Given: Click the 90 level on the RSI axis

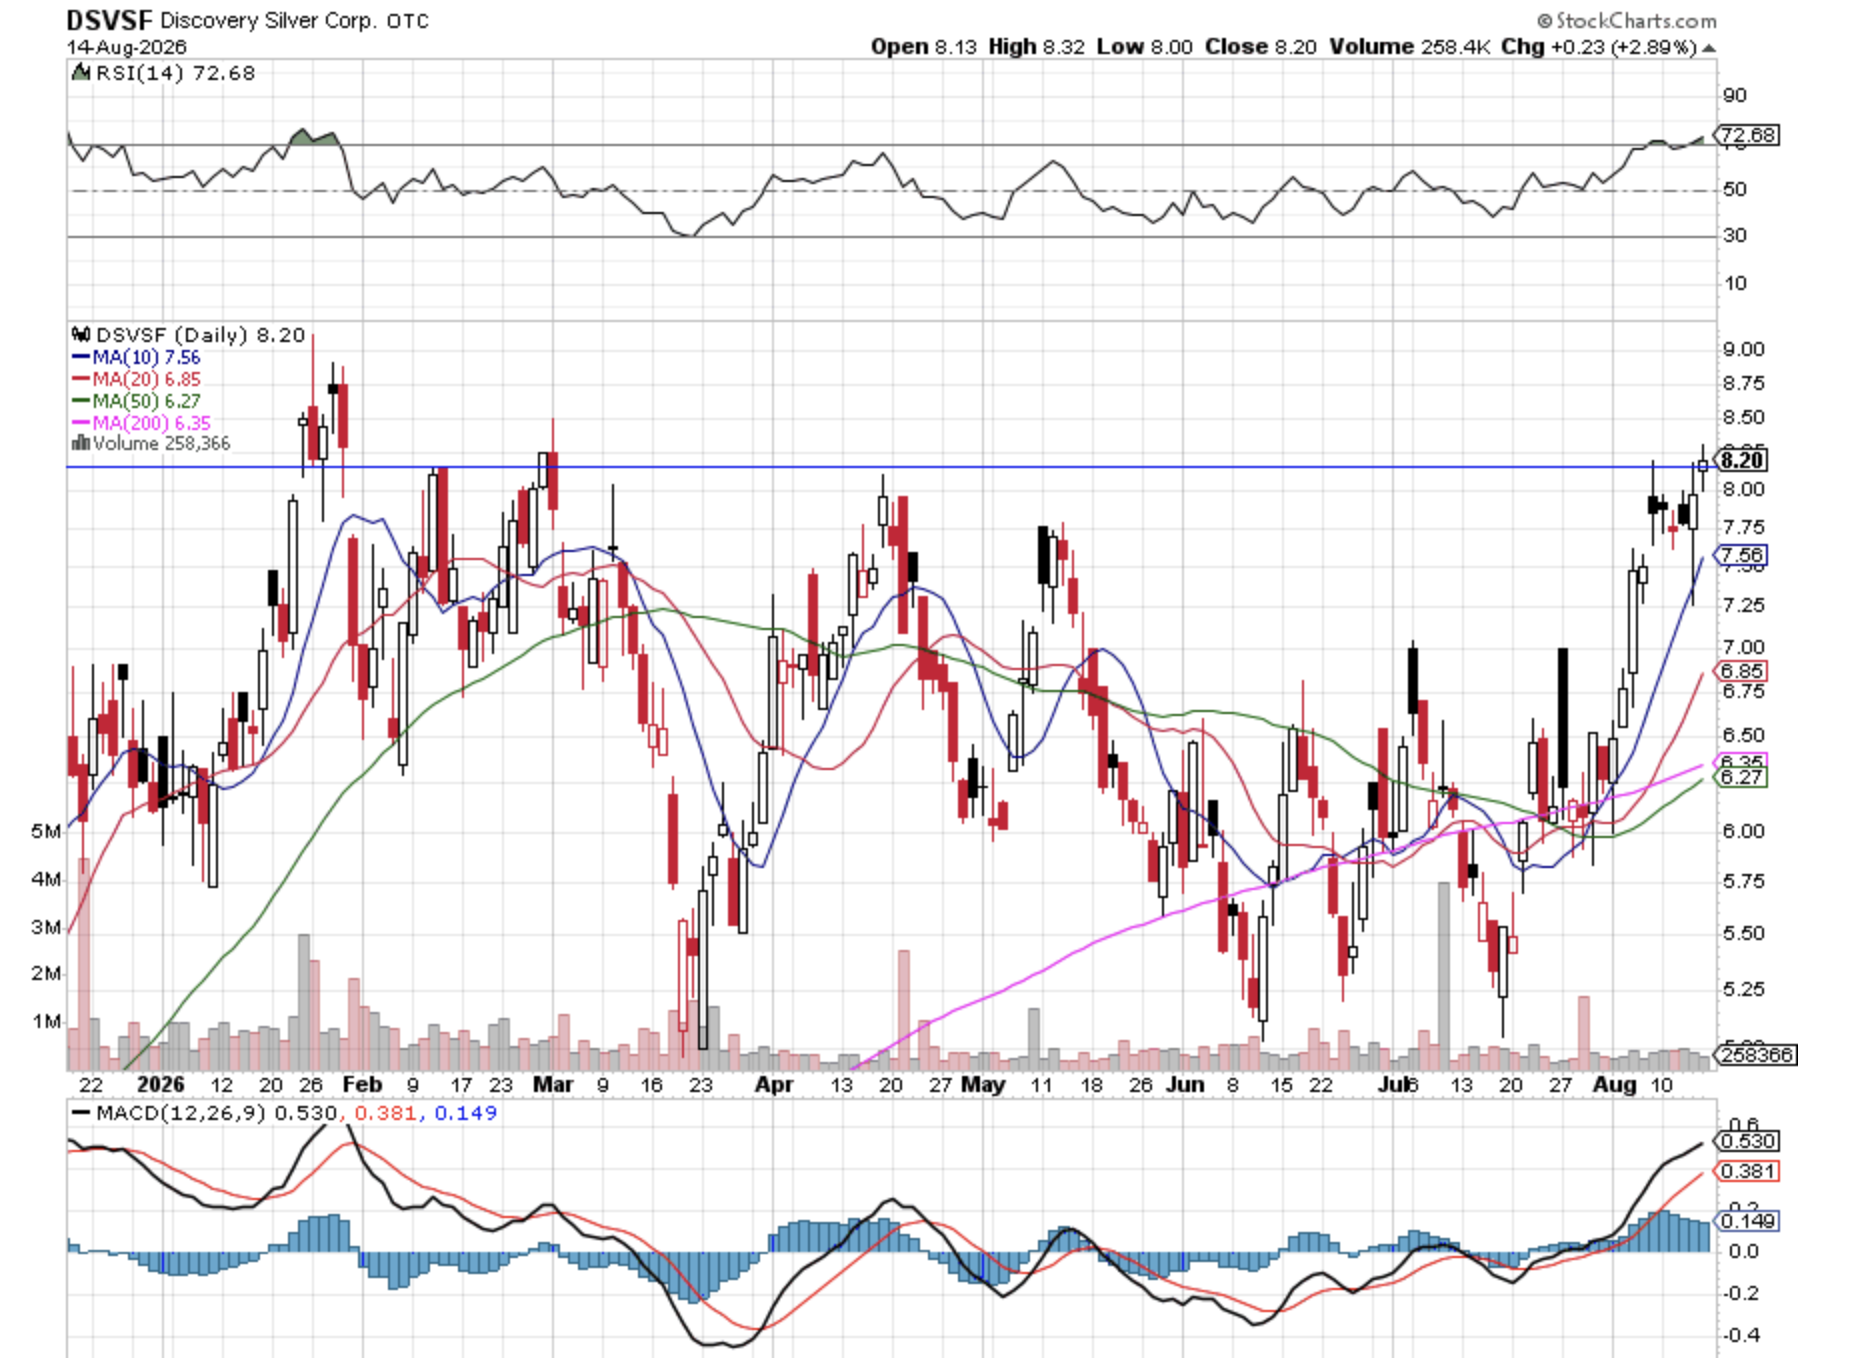Looking at the screenshot, I should [x=1734, y=95].
